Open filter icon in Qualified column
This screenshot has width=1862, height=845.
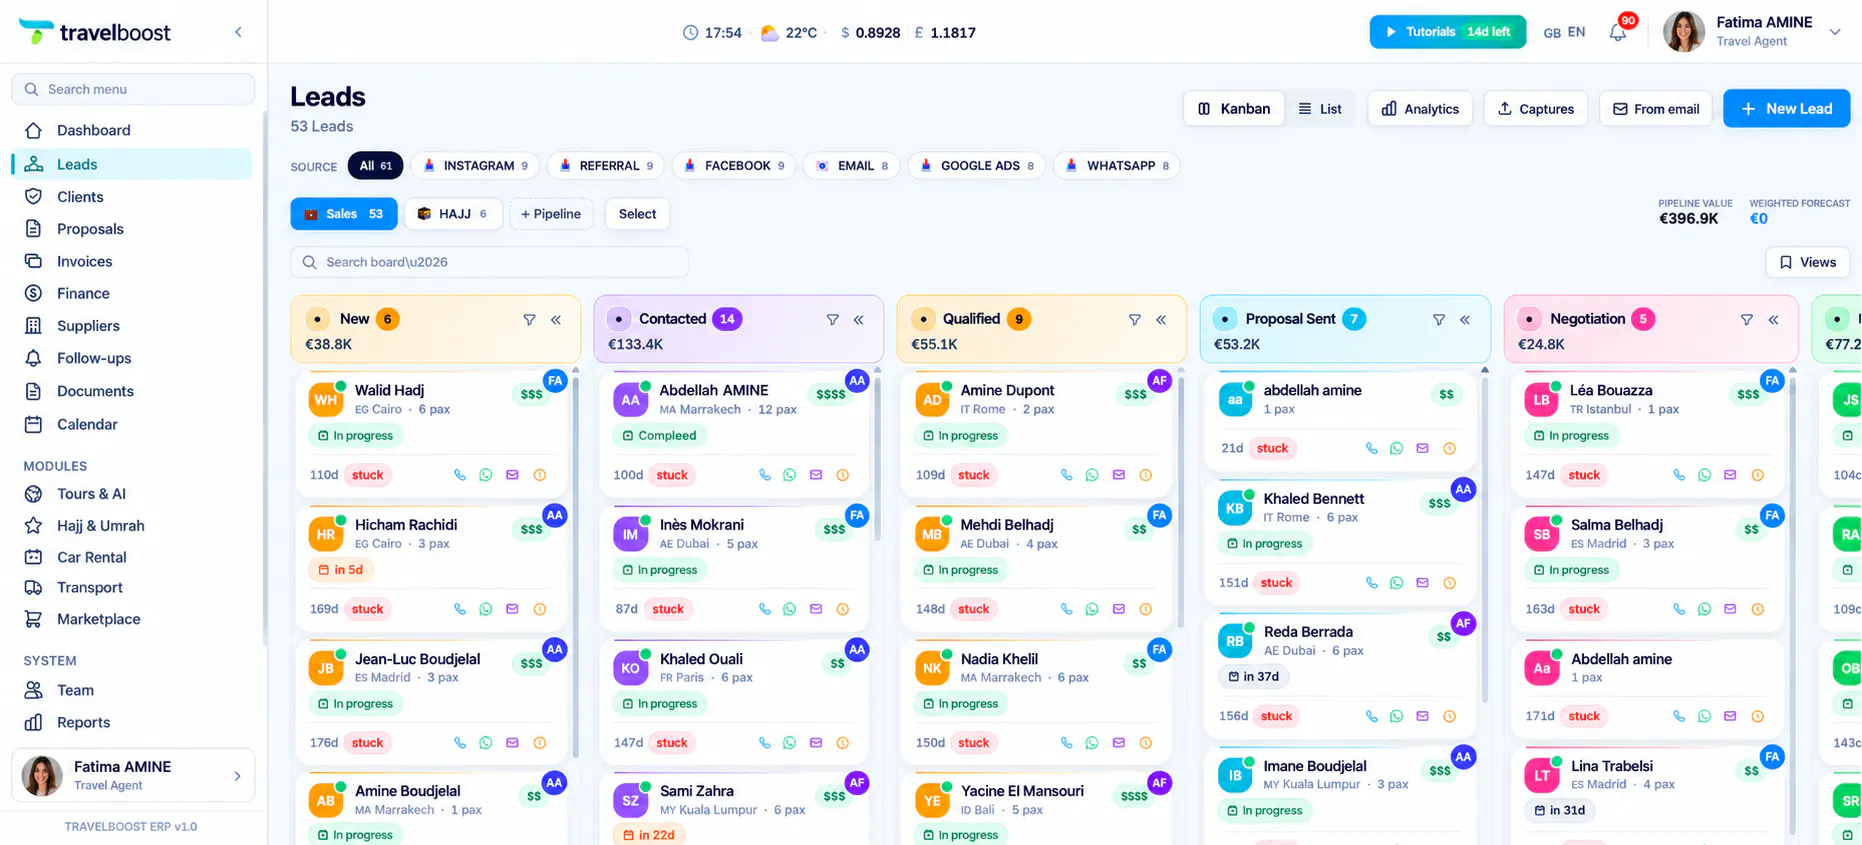pos(1134,320)
